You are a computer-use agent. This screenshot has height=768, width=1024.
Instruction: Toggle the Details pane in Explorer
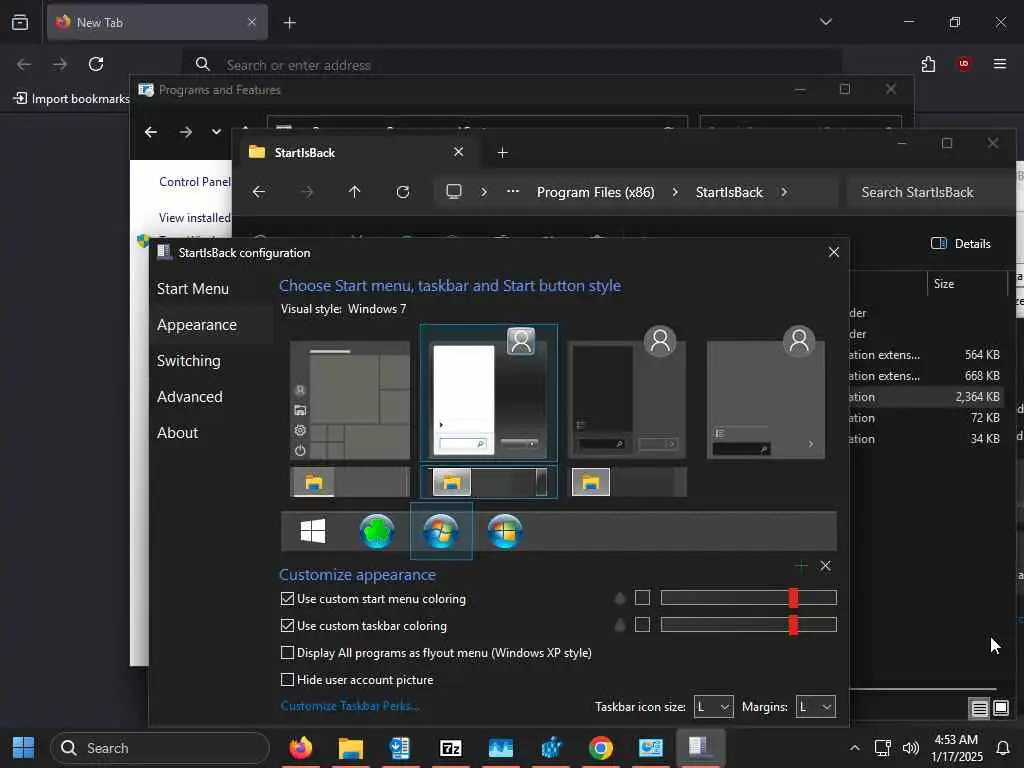961,244
